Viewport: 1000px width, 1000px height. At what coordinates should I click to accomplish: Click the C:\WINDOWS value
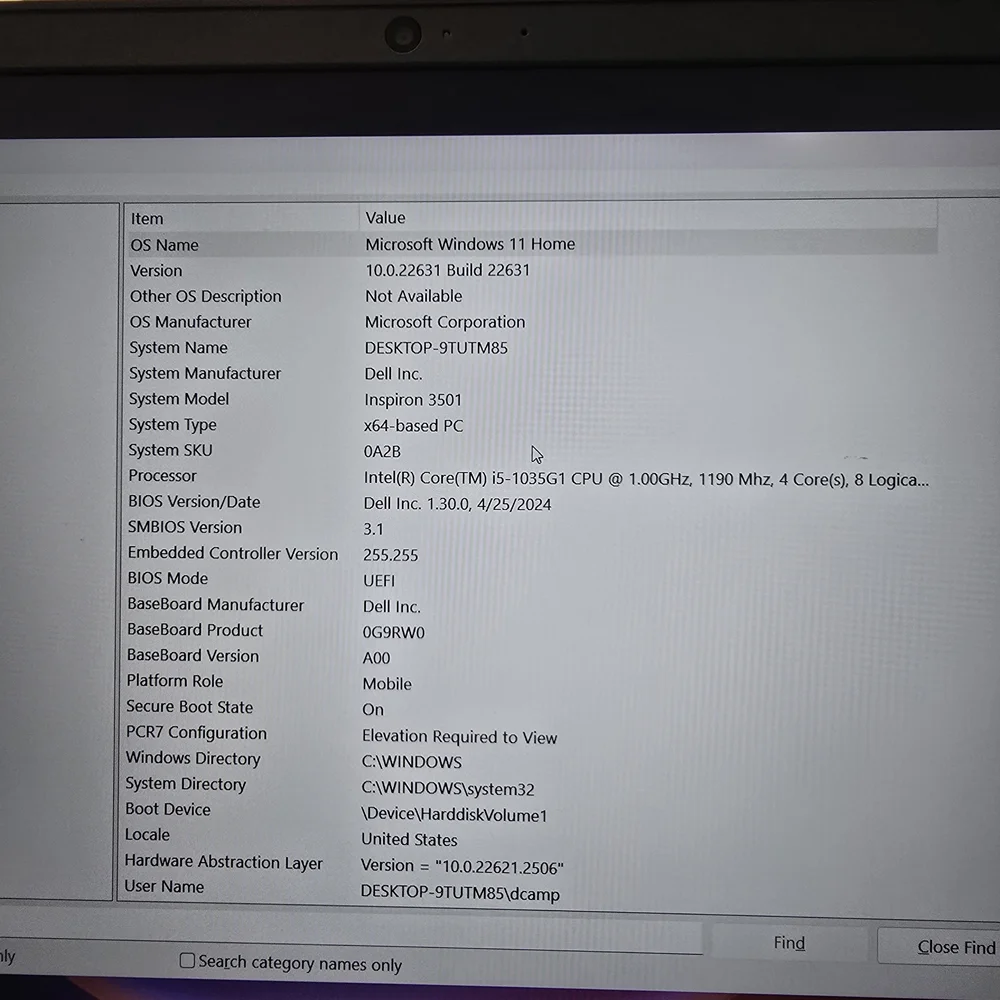(411, 761)
